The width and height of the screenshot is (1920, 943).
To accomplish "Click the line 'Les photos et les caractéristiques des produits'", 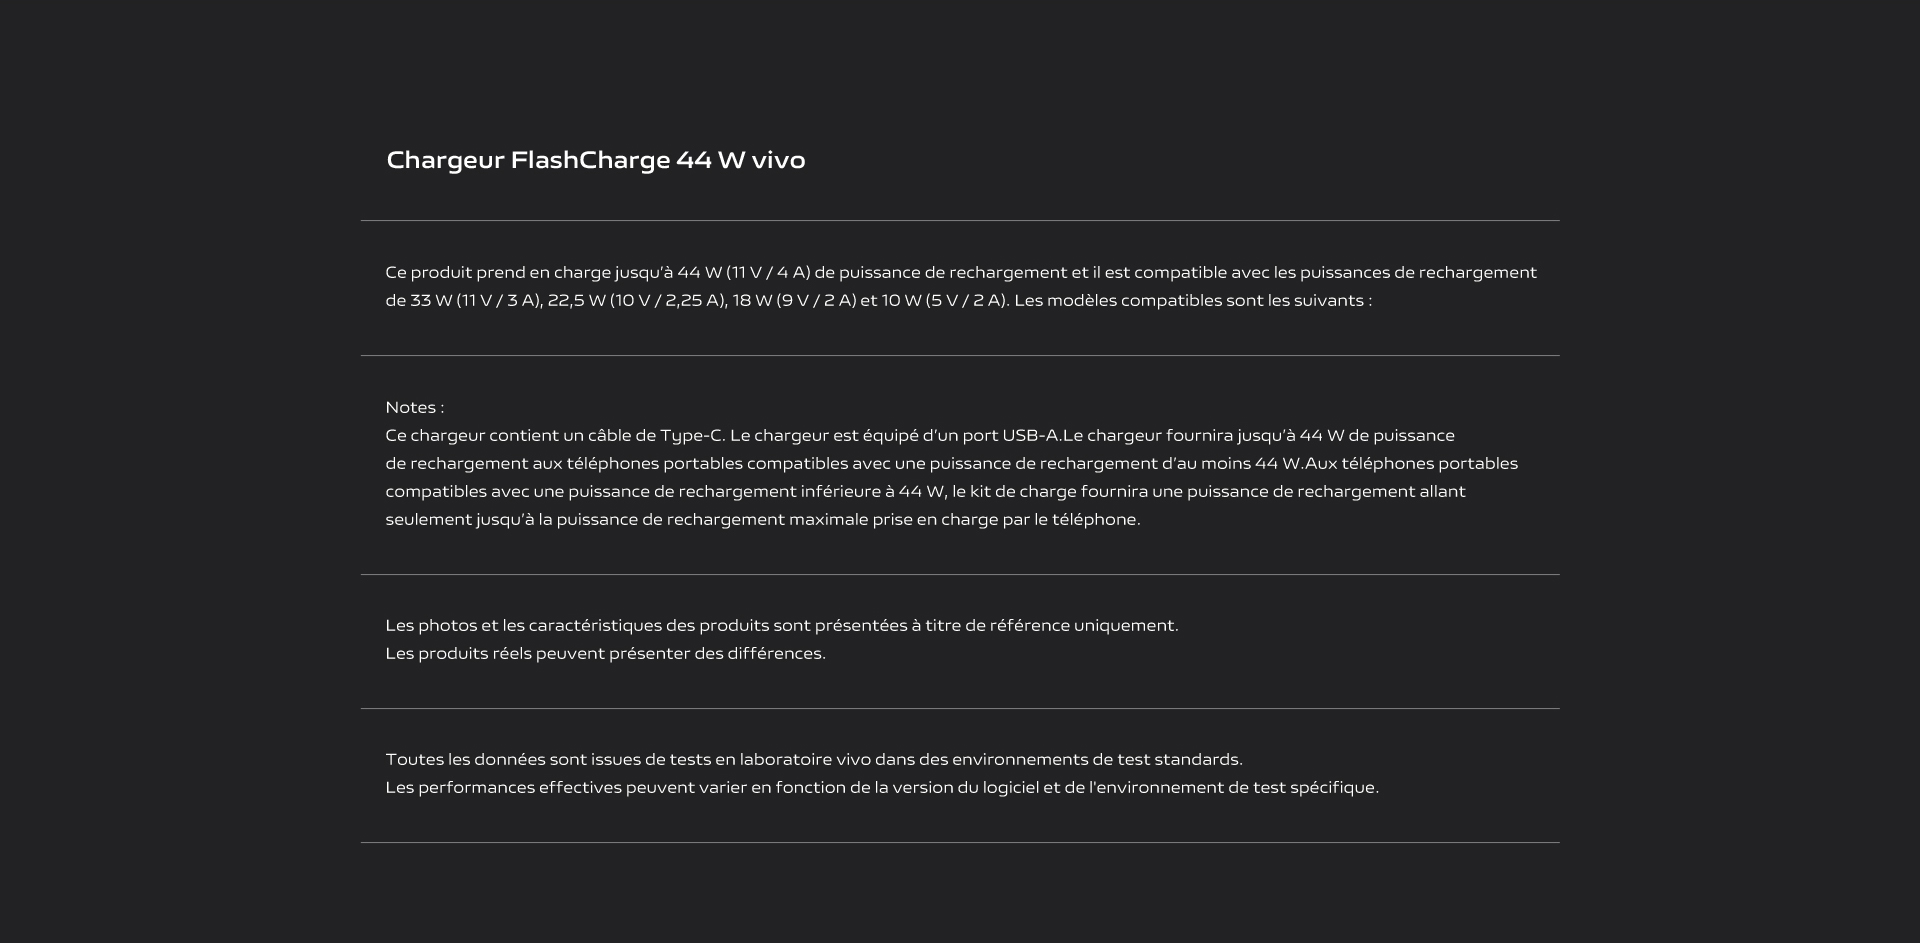I will tap(782, 625).
